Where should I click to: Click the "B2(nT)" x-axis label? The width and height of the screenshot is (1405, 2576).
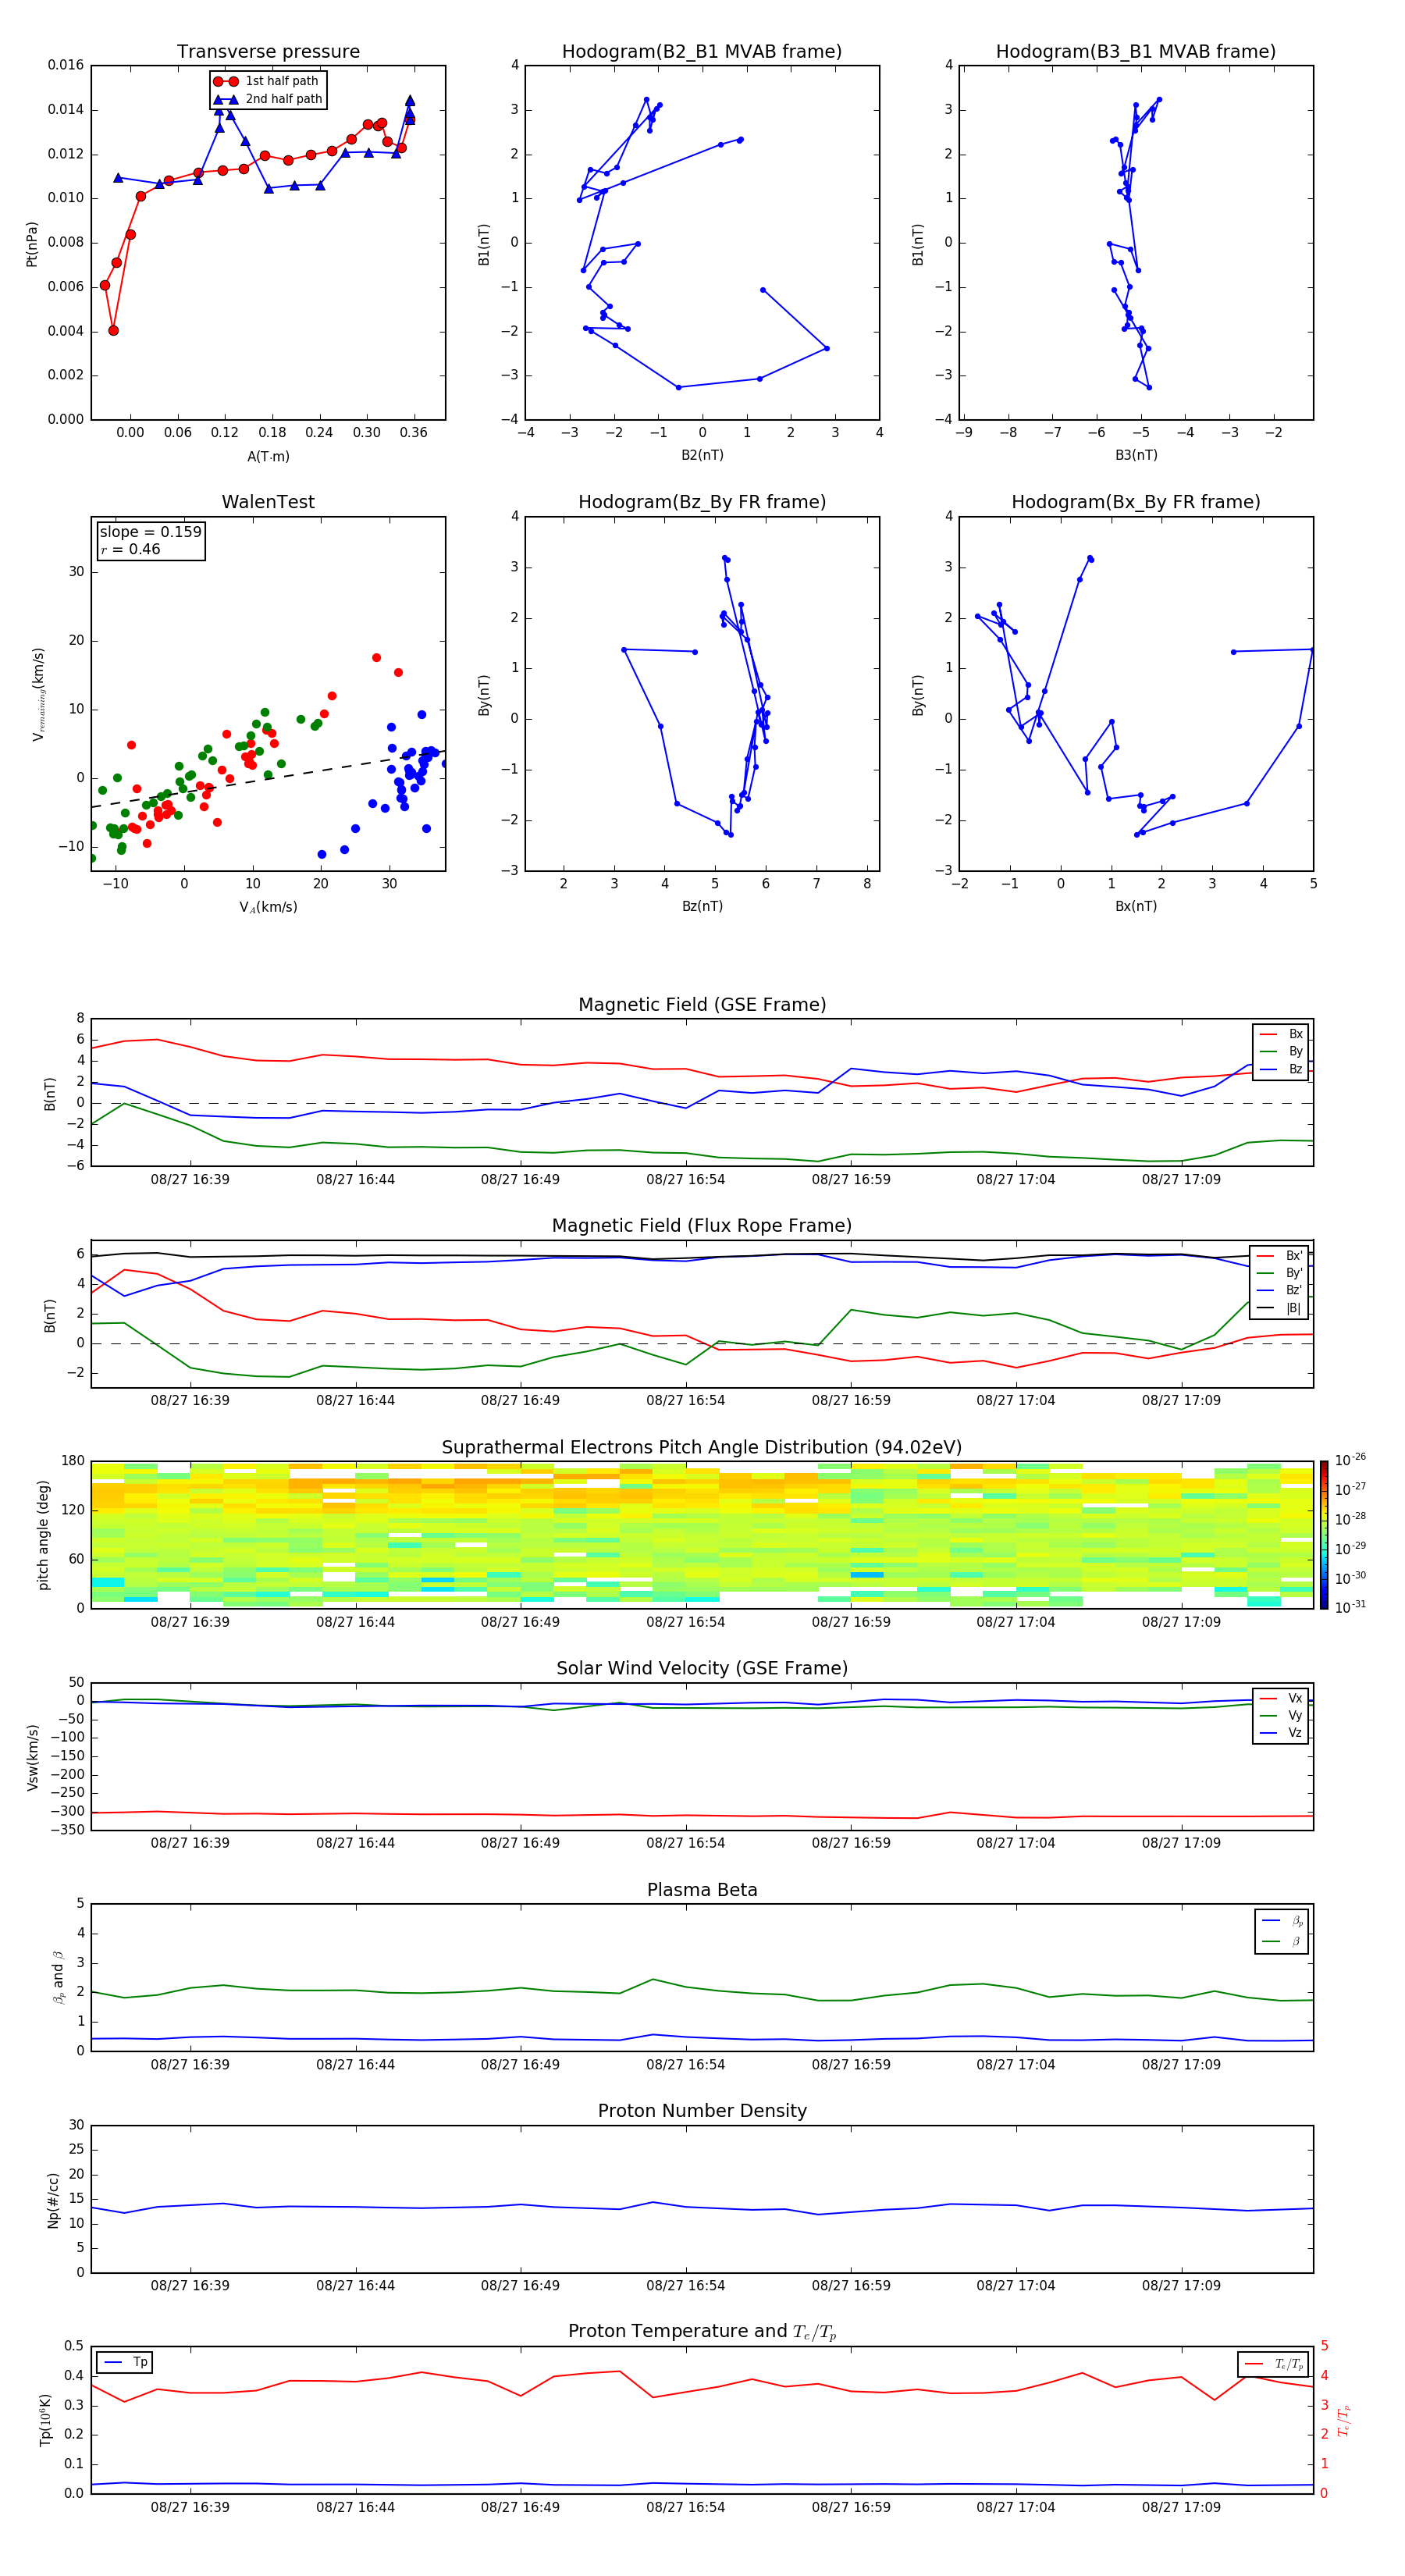click(702, 455)
